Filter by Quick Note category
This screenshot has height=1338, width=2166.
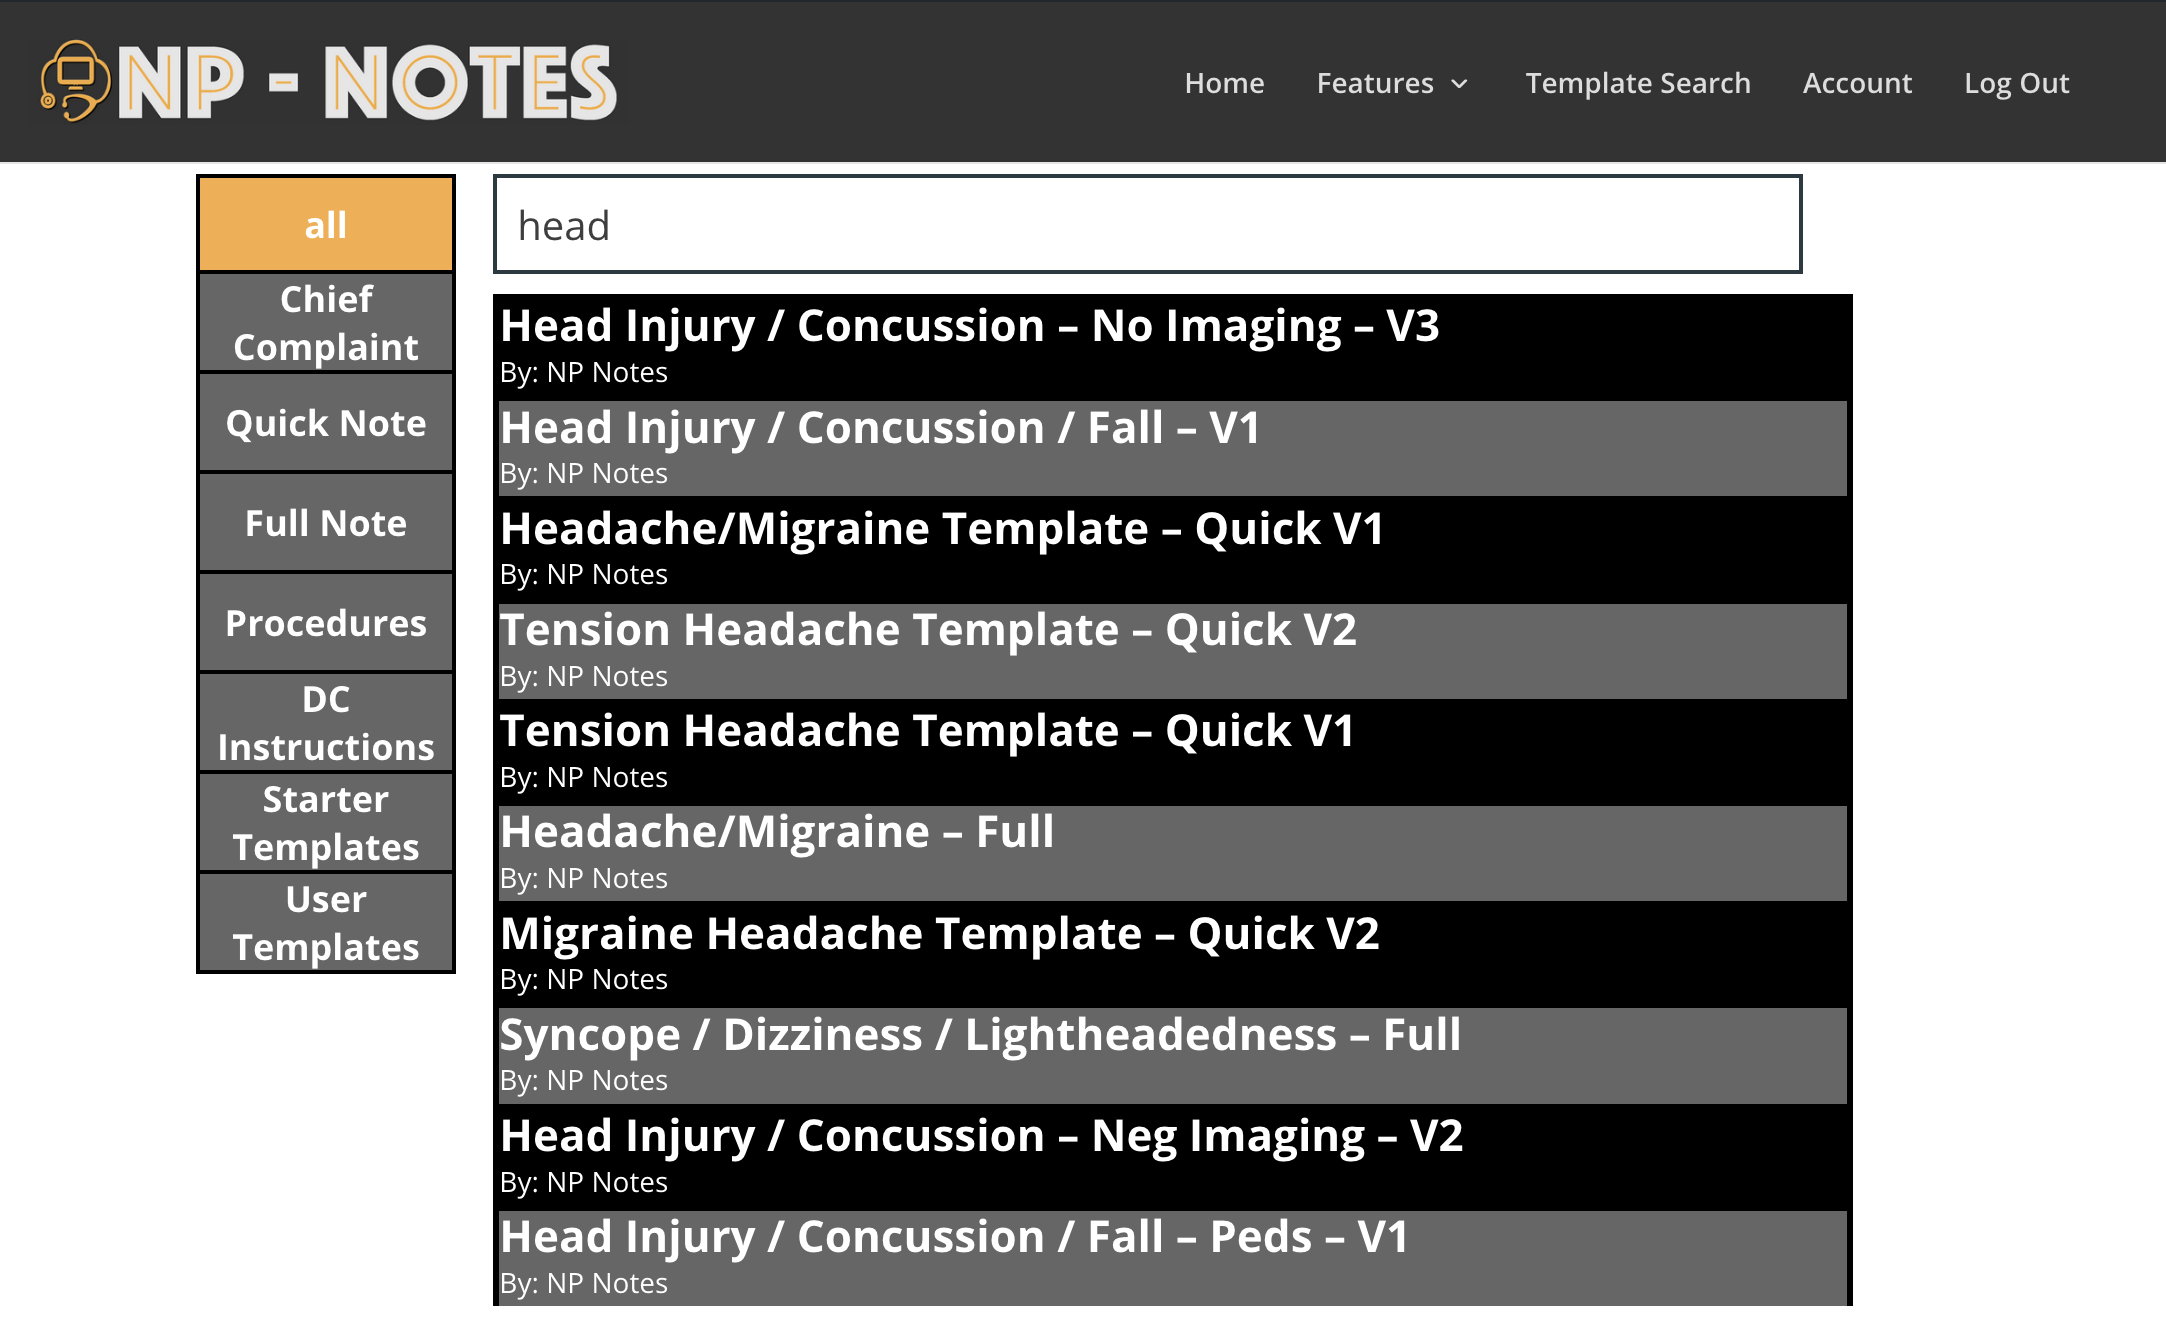326,422
